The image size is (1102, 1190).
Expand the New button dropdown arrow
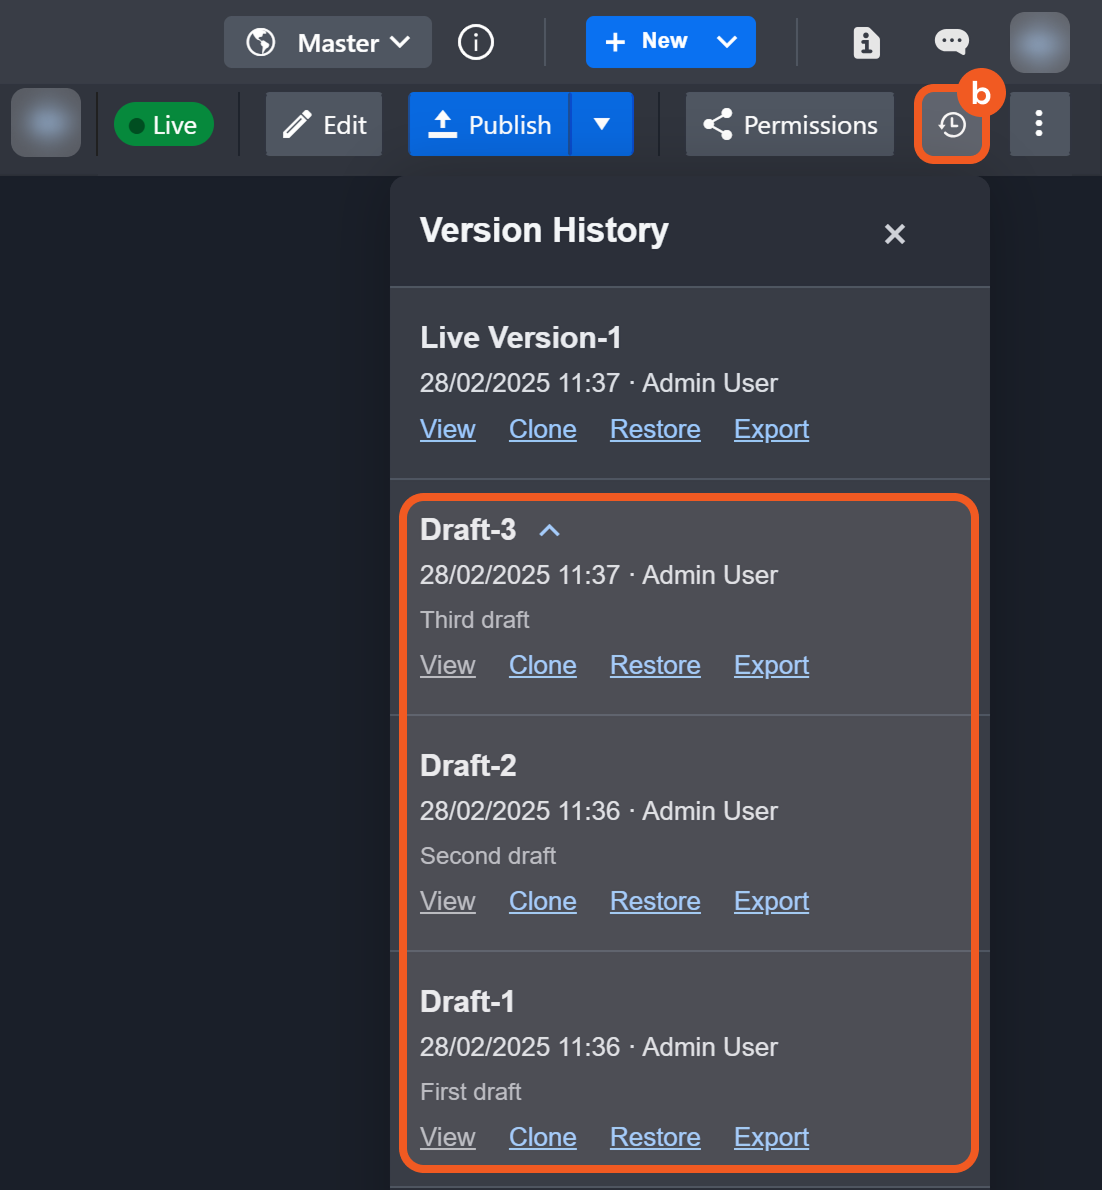(727, 42)
